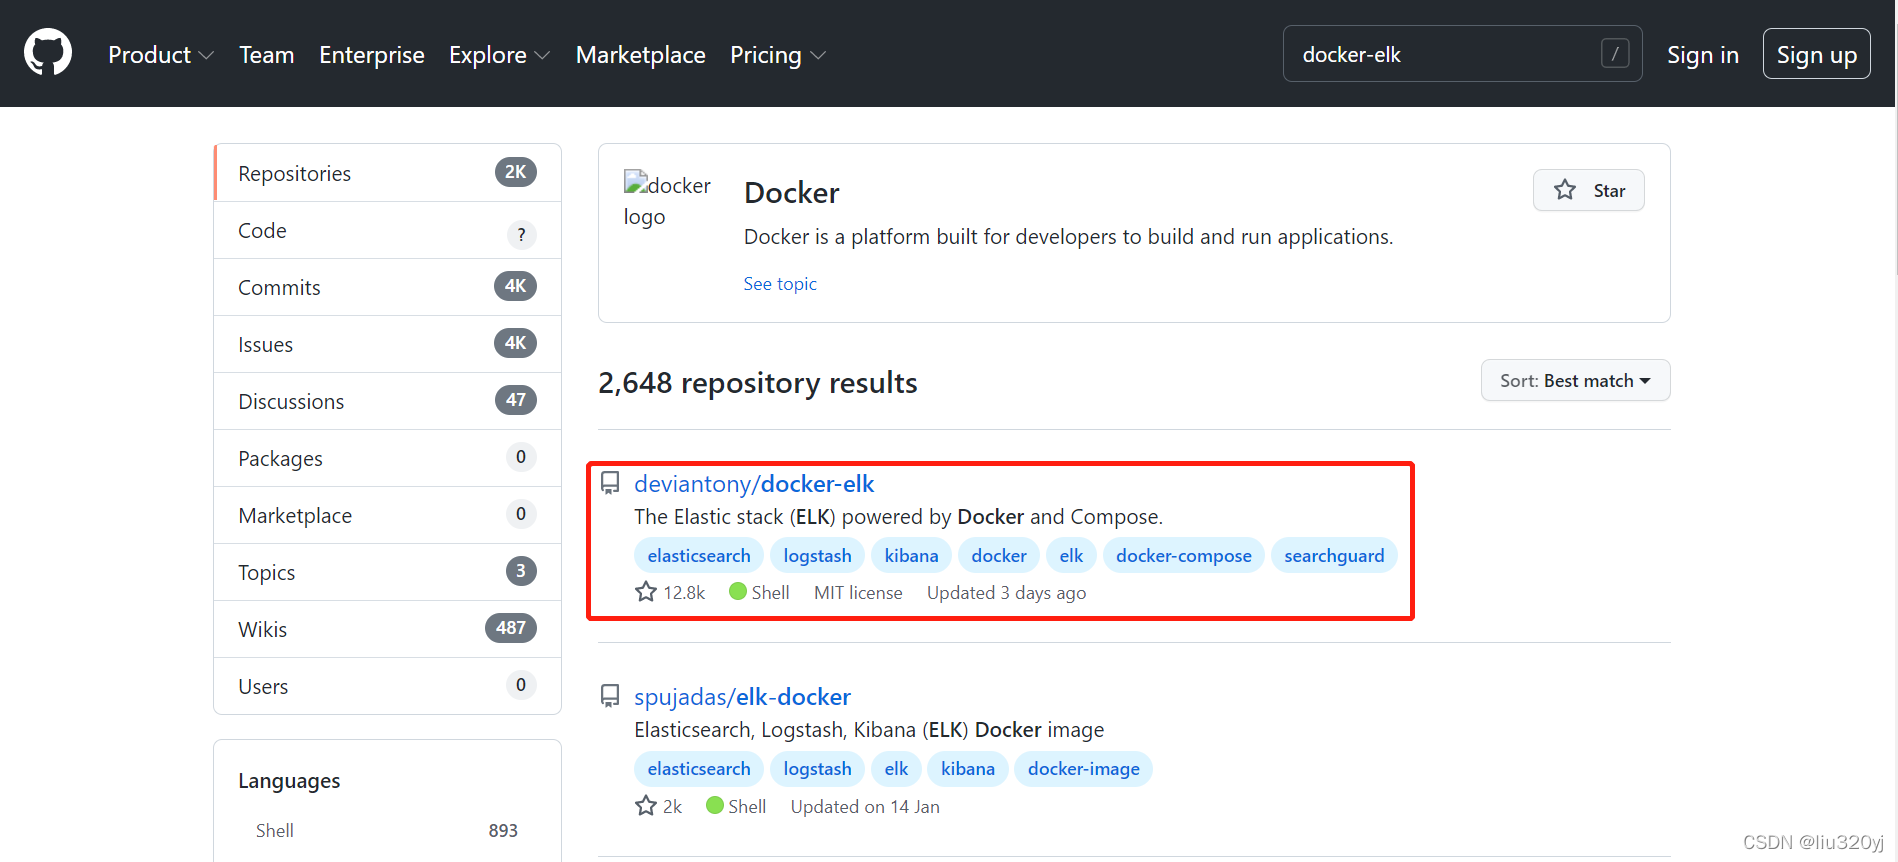The width and height of the screenshot is (1898, 862).
Task: Open the Sort: Best match dropdown
Action: point(1575,380)
